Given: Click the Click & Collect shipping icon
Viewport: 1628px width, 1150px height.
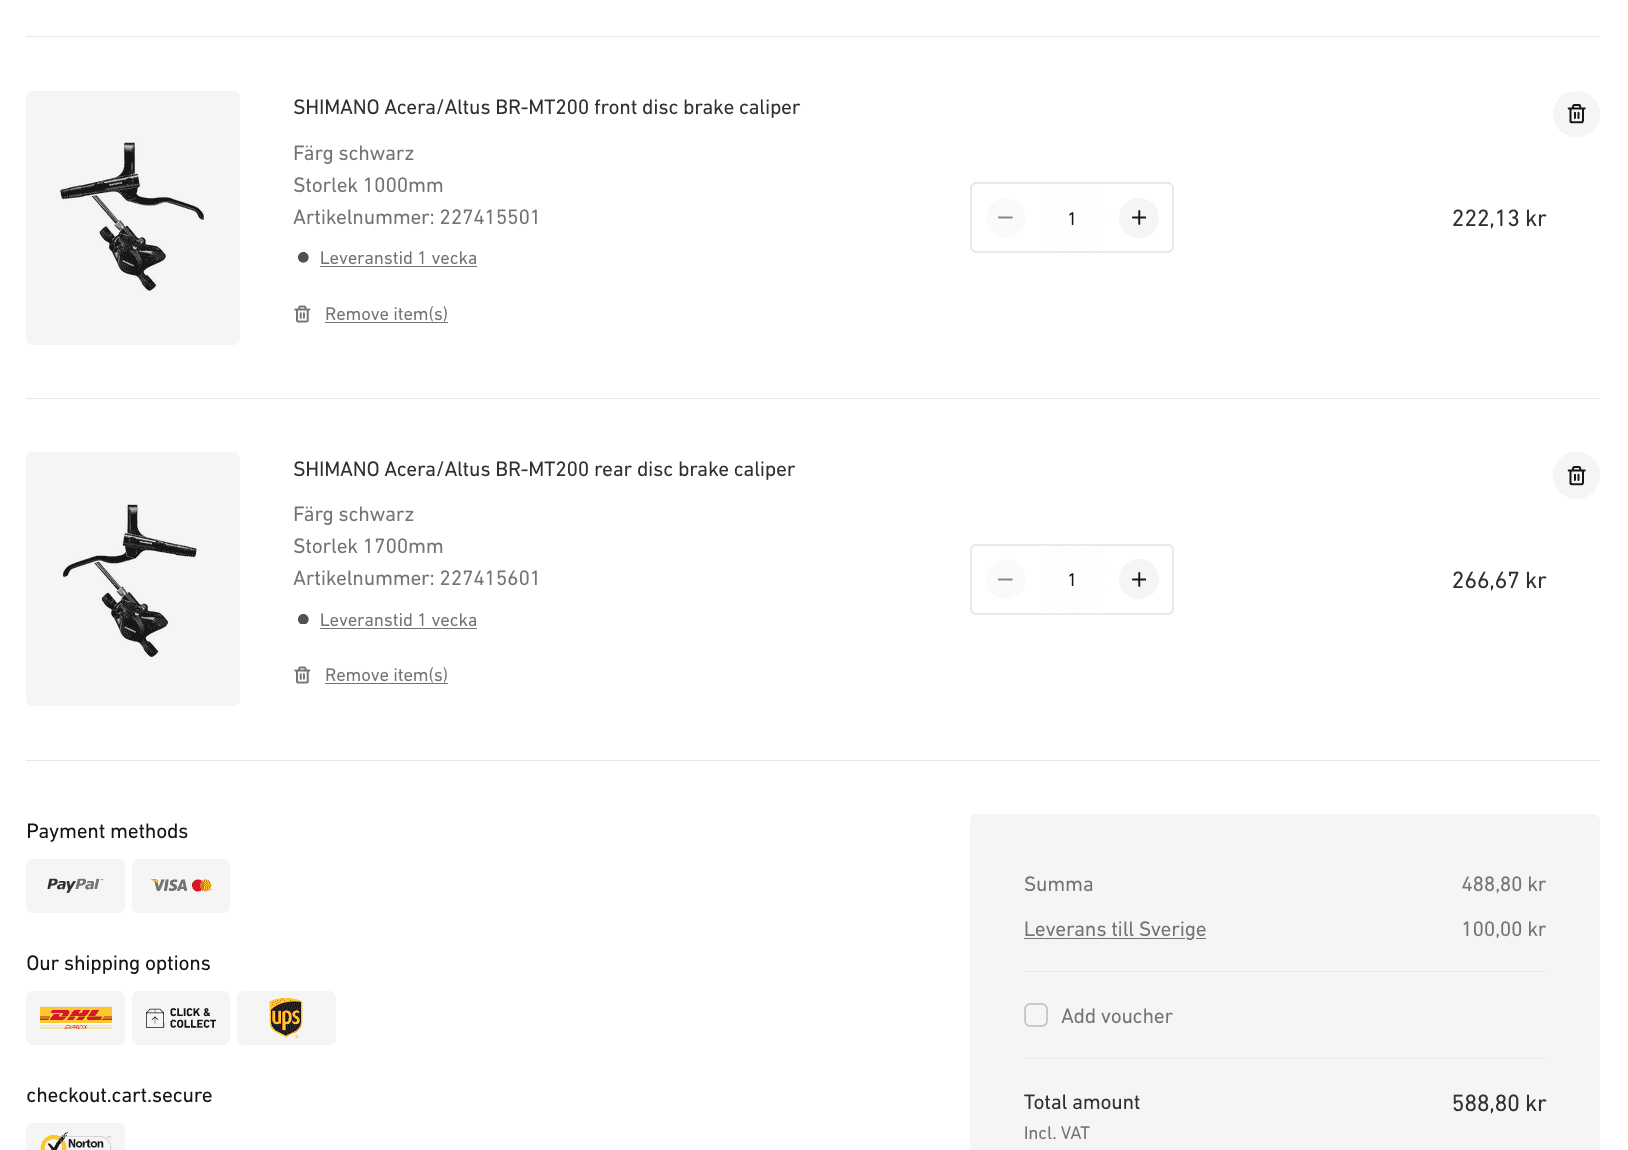Looking at the screenshot, I should pyautogui.click(x=181, y=1018).
